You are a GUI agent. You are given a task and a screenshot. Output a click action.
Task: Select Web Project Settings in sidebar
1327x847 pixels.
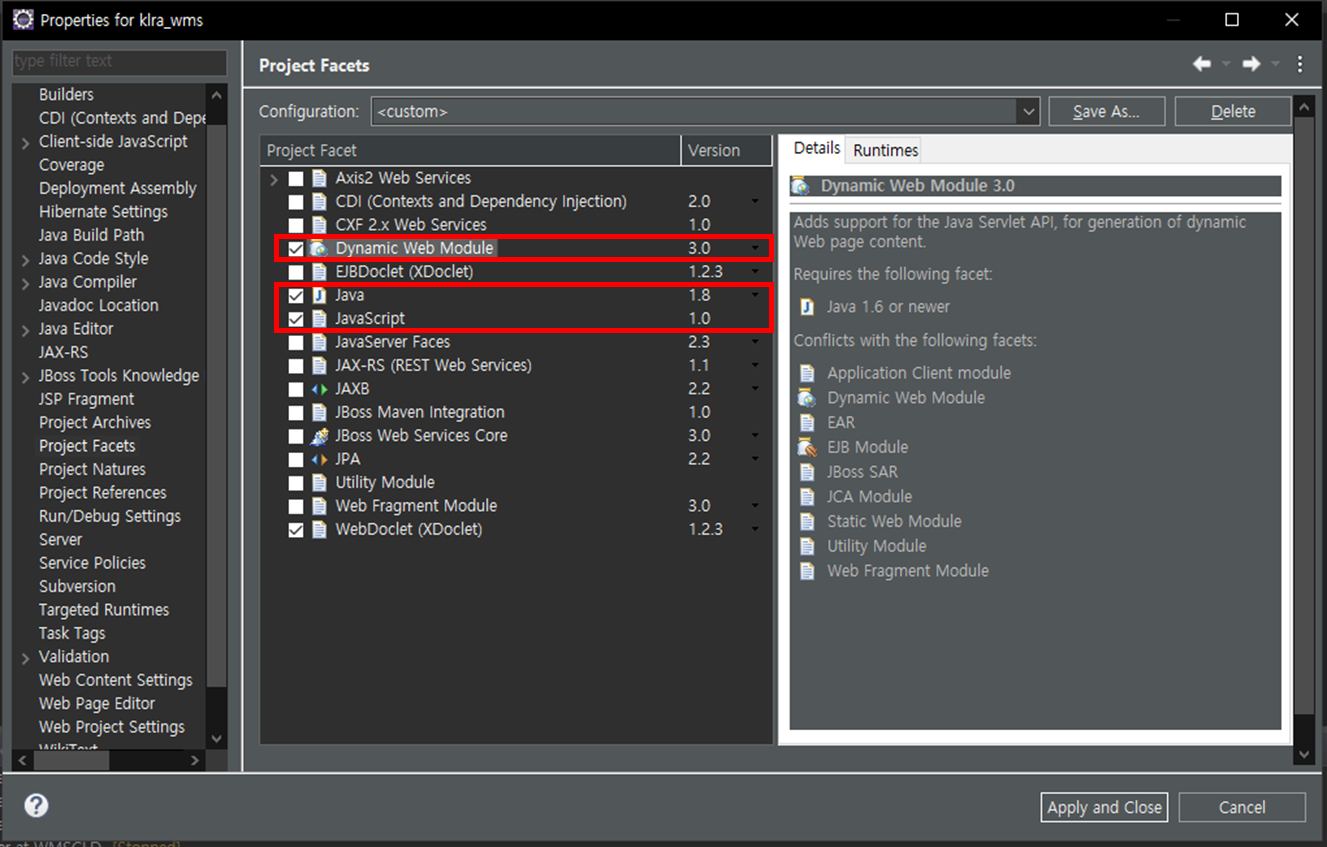(x=111, y=727)
